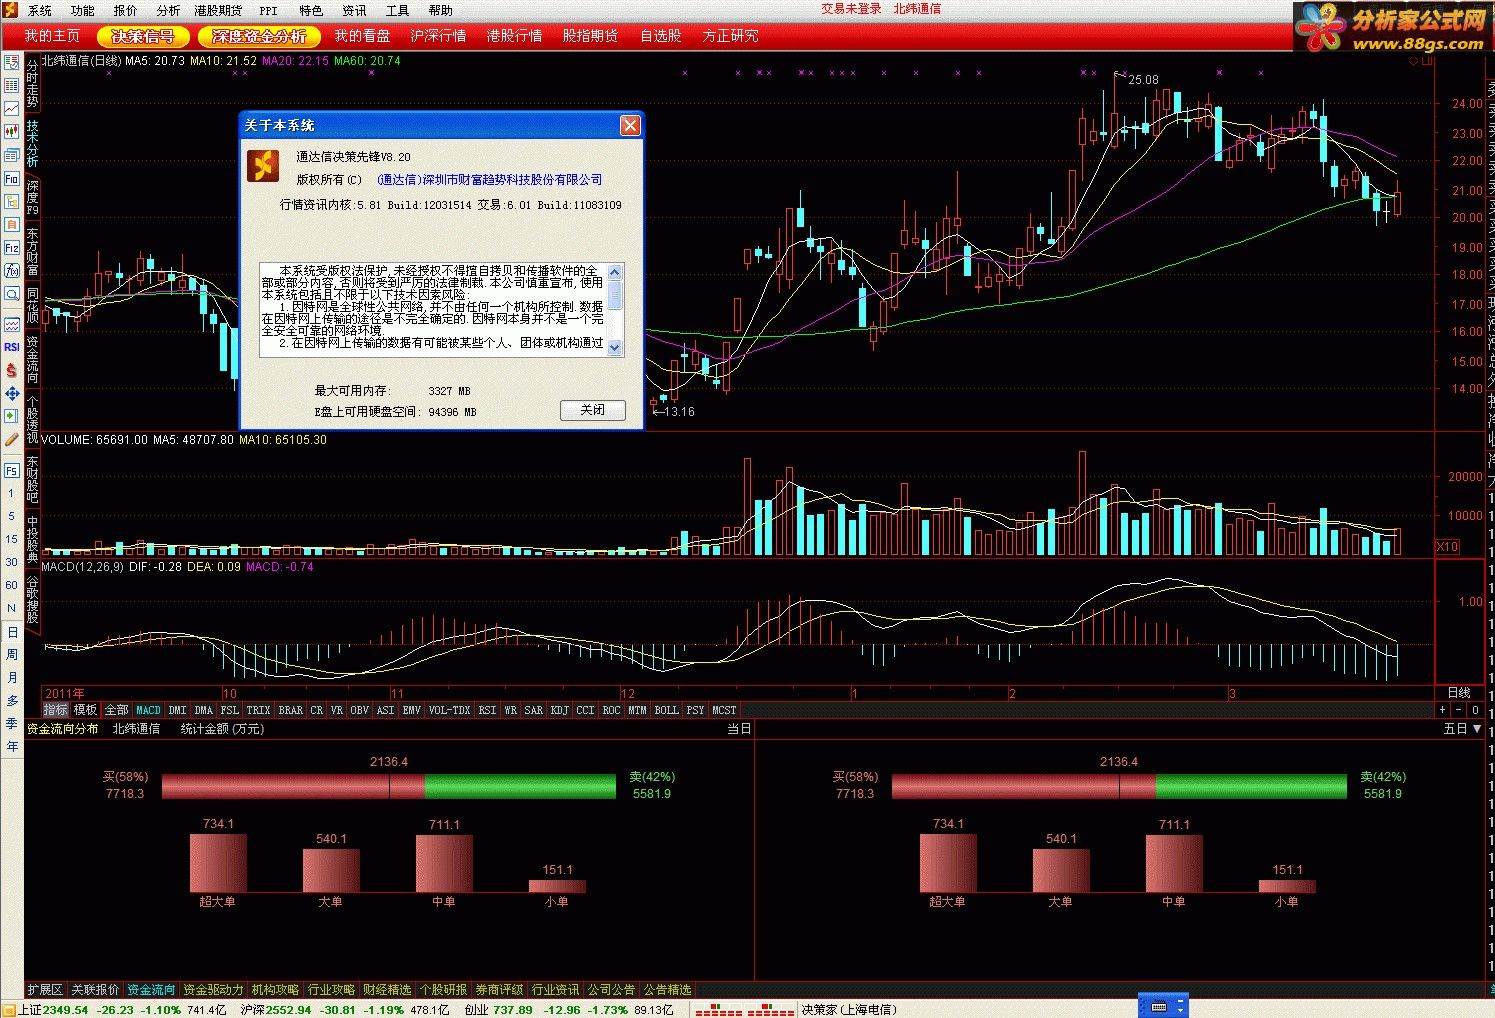The image size is (1495, 1018).
Task: Click the dialog text scroll-up arrow
Action: 615,272
